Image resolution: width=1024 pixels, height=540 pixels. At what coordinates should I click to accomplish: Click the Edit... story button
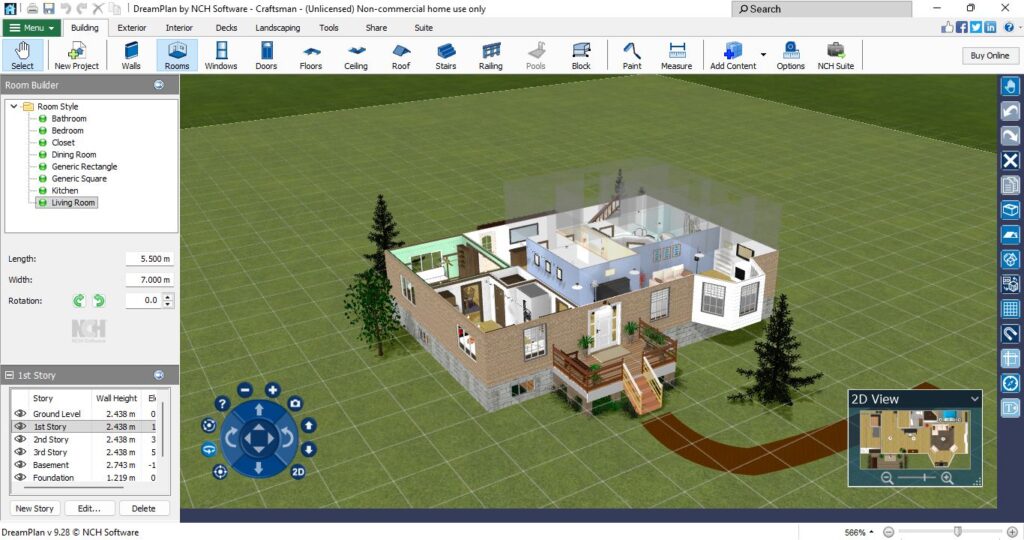(x=89, y=508)
